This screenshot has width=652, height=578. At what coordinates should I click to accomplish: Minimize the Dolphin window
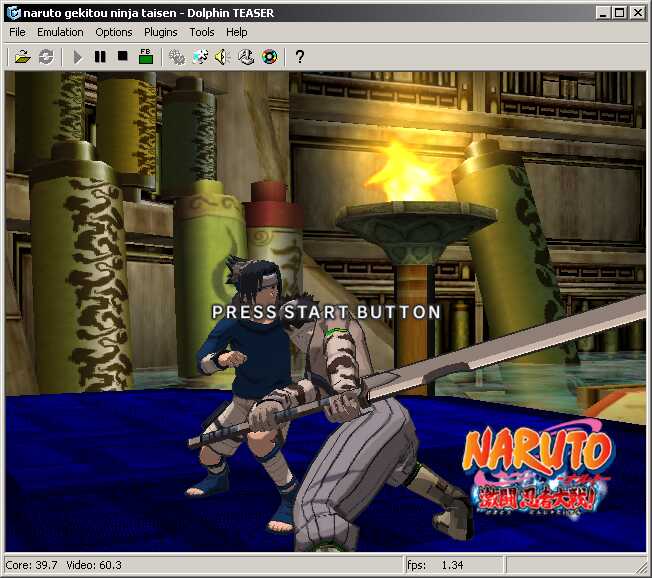point(603,13)
